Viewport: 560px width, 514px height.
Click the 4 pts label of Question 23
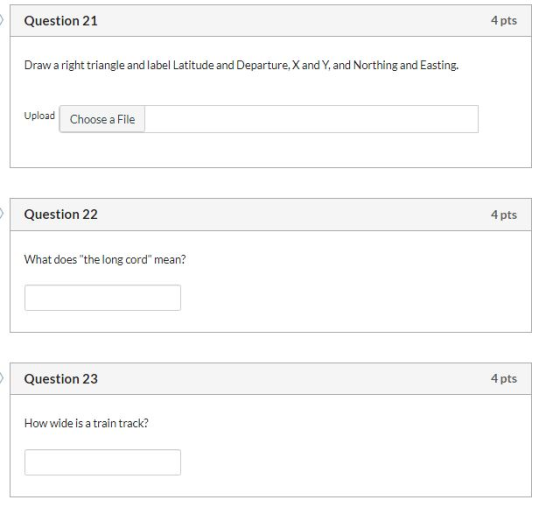tap(504, 378)
